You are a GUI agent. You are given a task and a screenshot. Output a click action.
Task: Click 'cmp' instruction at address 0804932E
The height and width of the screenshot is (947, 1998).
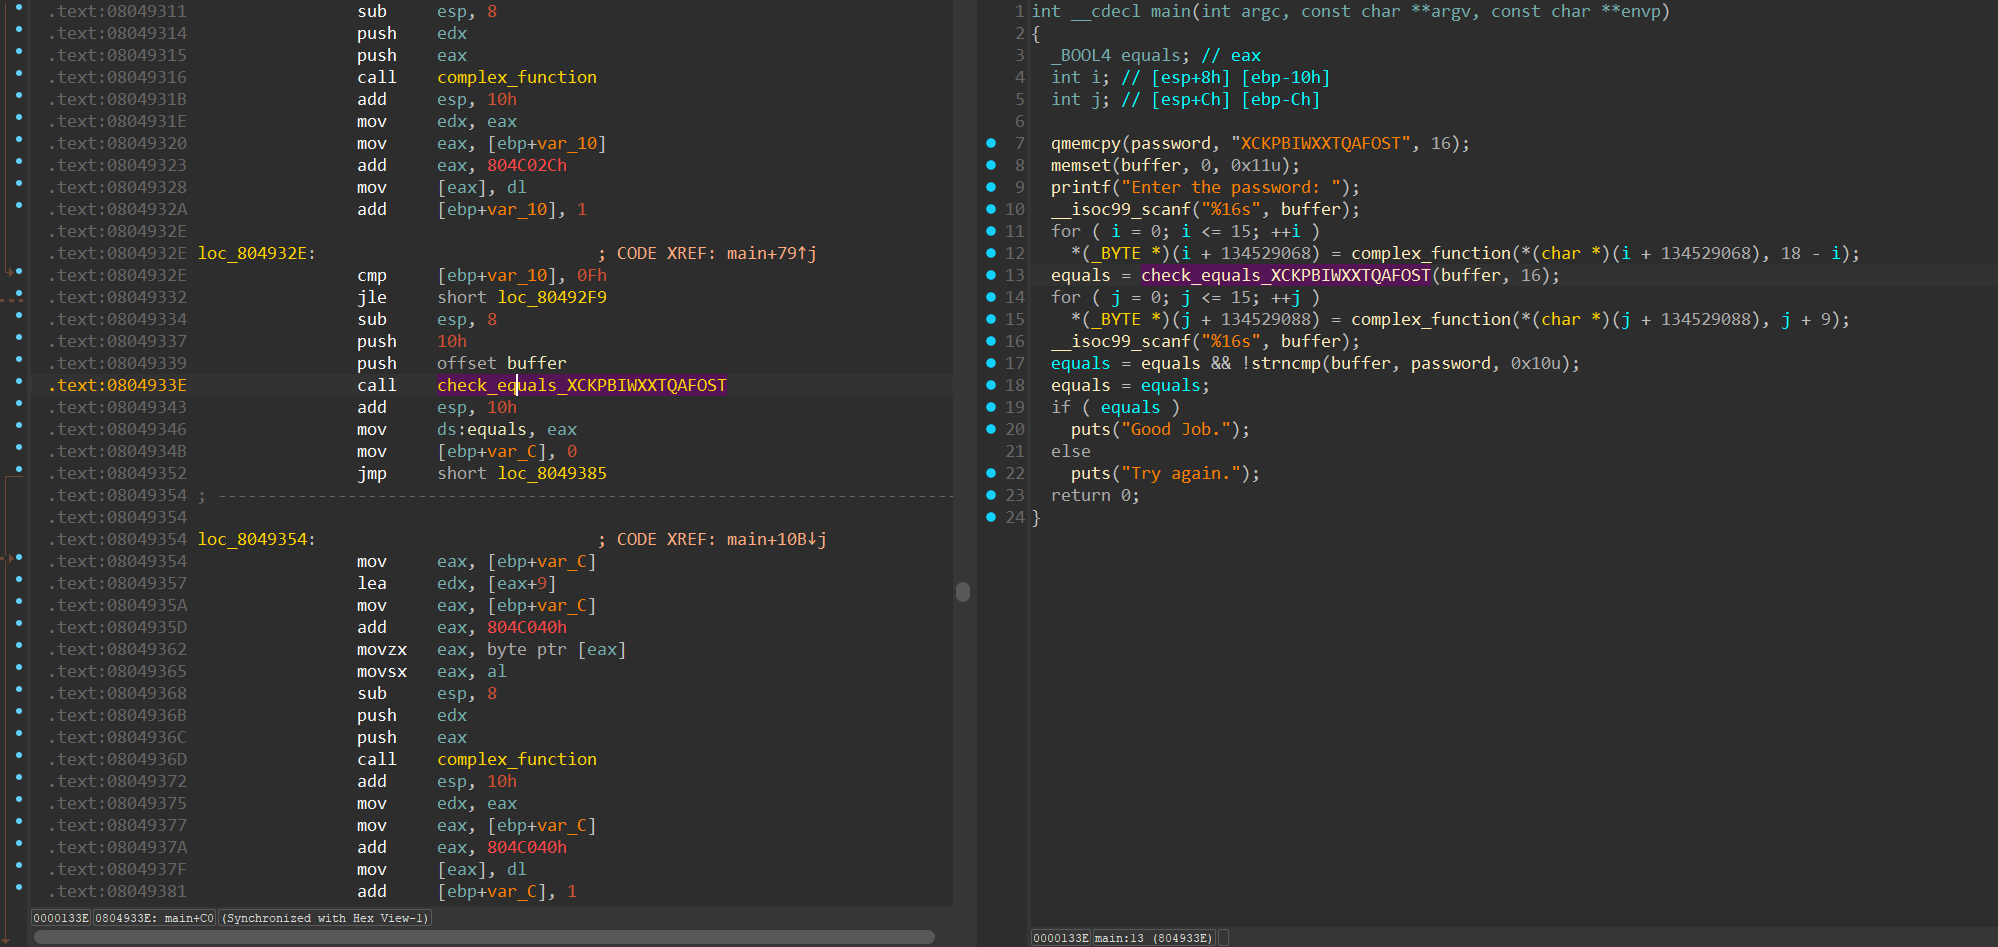372,275
